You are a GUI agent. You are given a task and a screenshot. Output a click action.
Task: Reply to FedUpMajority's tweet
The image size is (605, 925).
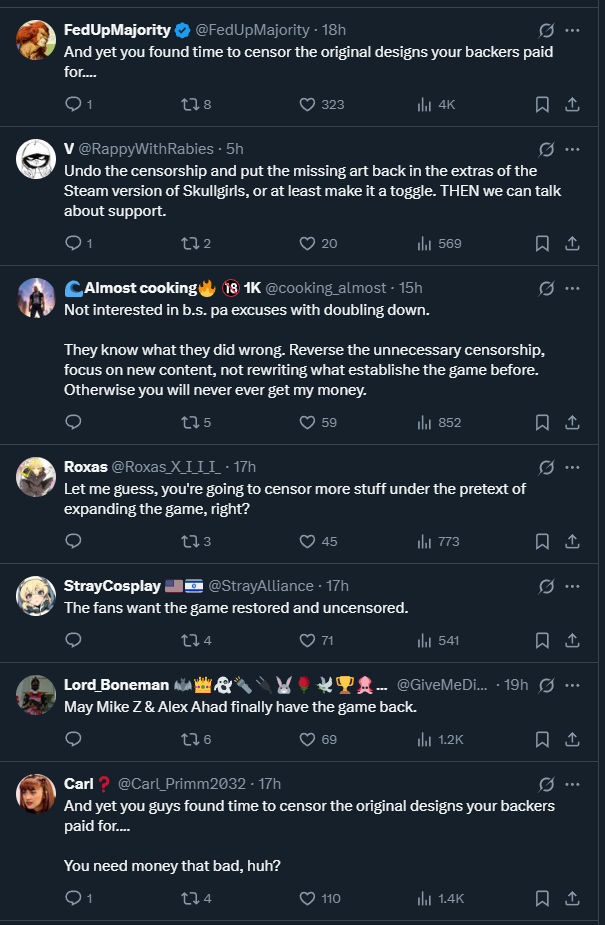(73, 104)
